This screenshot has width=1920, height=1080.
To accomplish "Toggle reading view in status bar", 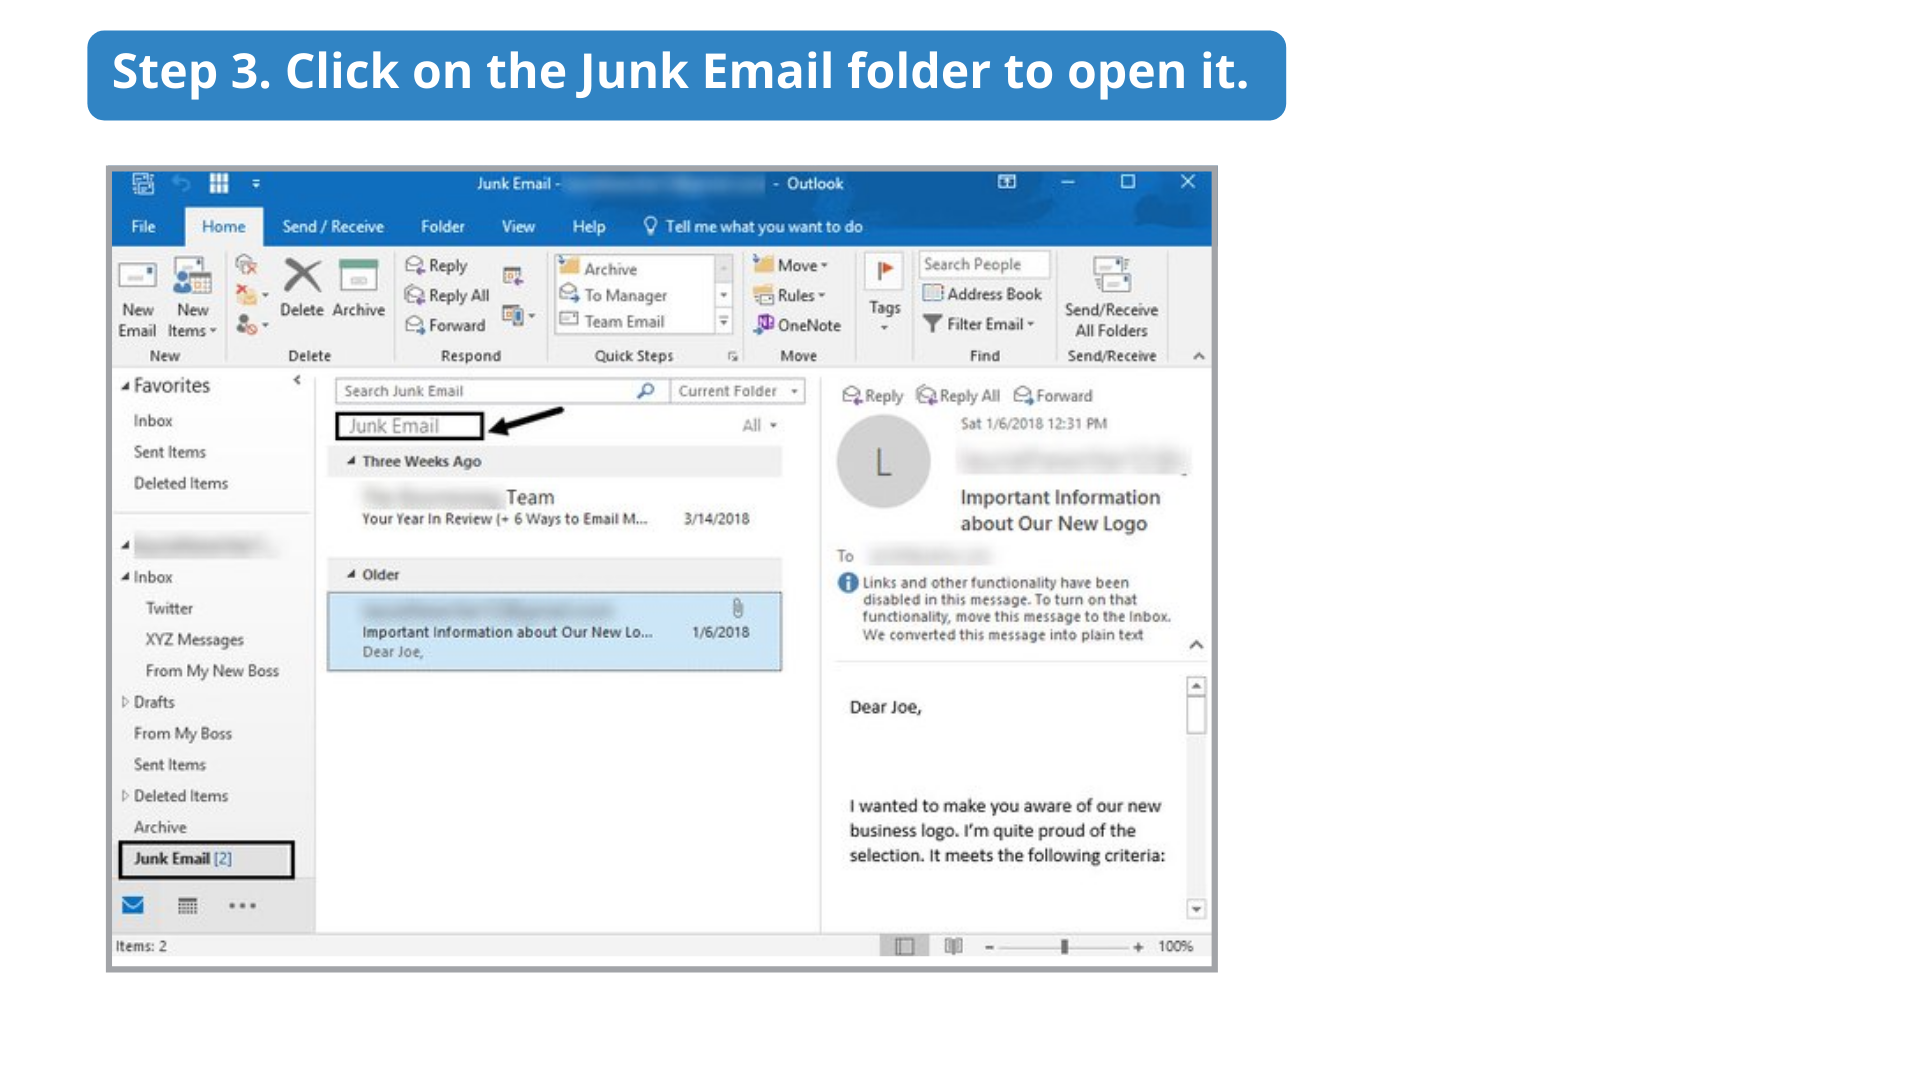I will pyautogui.click(x=953, y=946).
